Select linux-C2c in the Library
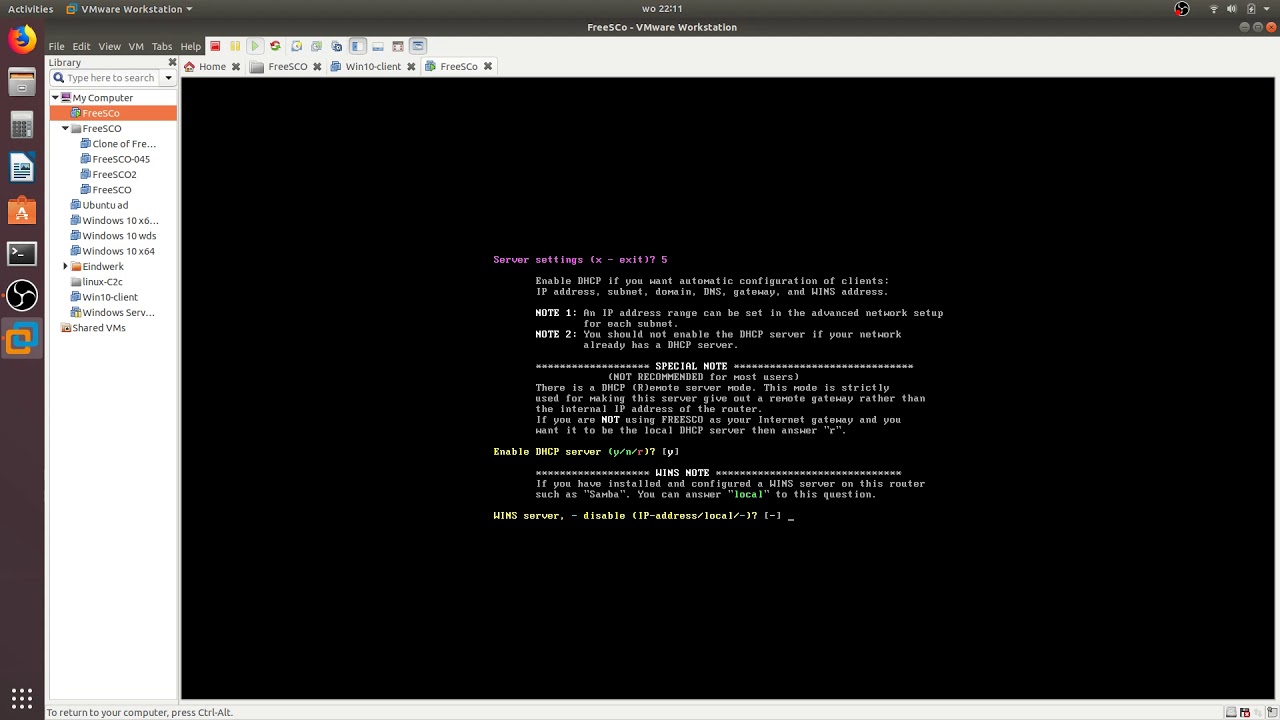Image resolution: width=1280 pixels, height=720 pixels. [96, 282]
